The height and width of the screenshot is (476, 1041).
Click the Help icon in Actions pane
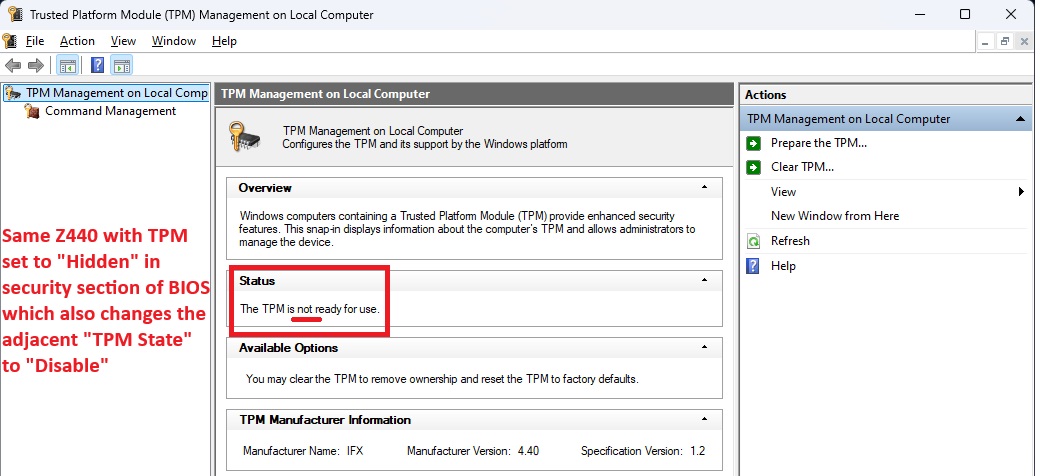point(753,266)
